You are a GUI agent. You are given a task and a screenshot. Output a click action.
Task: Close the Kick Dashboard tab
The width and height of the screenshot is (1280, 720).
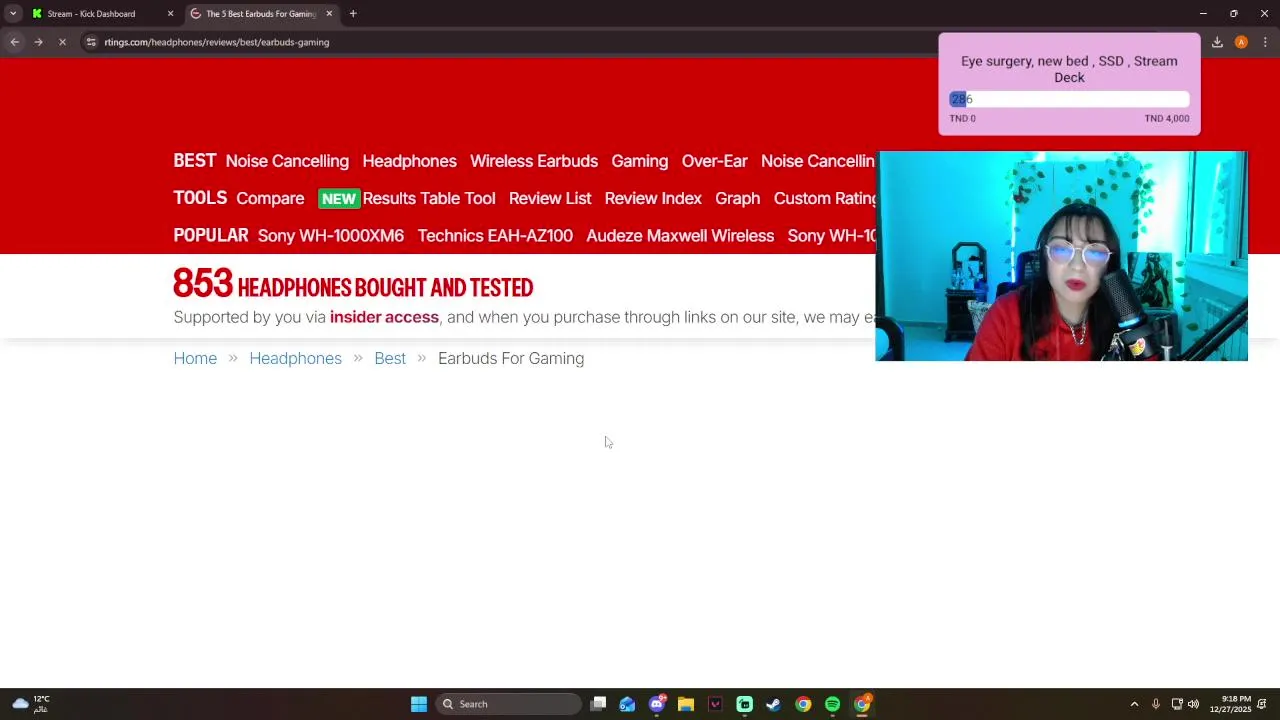[170, 14]
